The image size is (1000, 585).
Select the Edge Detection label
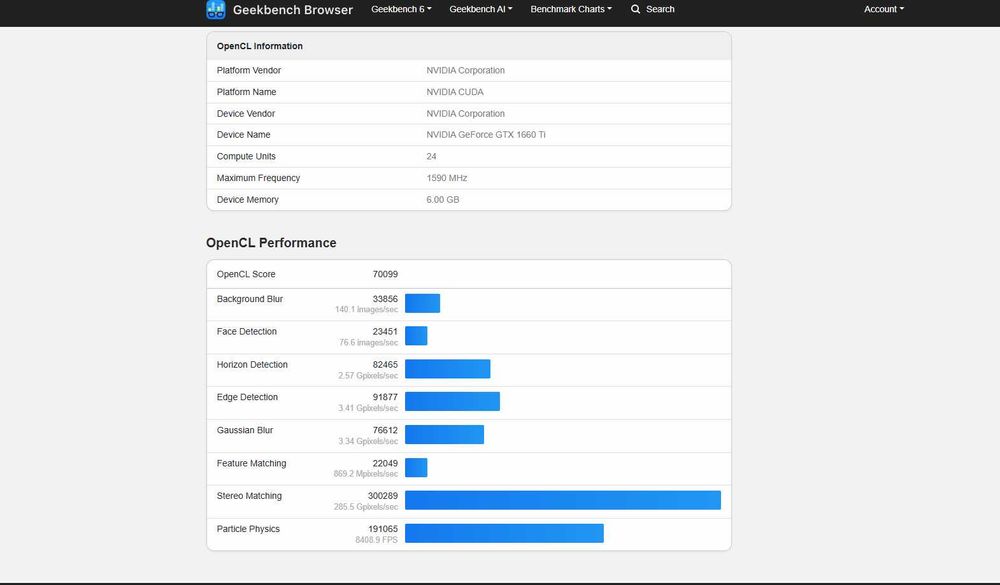(247, 397)
